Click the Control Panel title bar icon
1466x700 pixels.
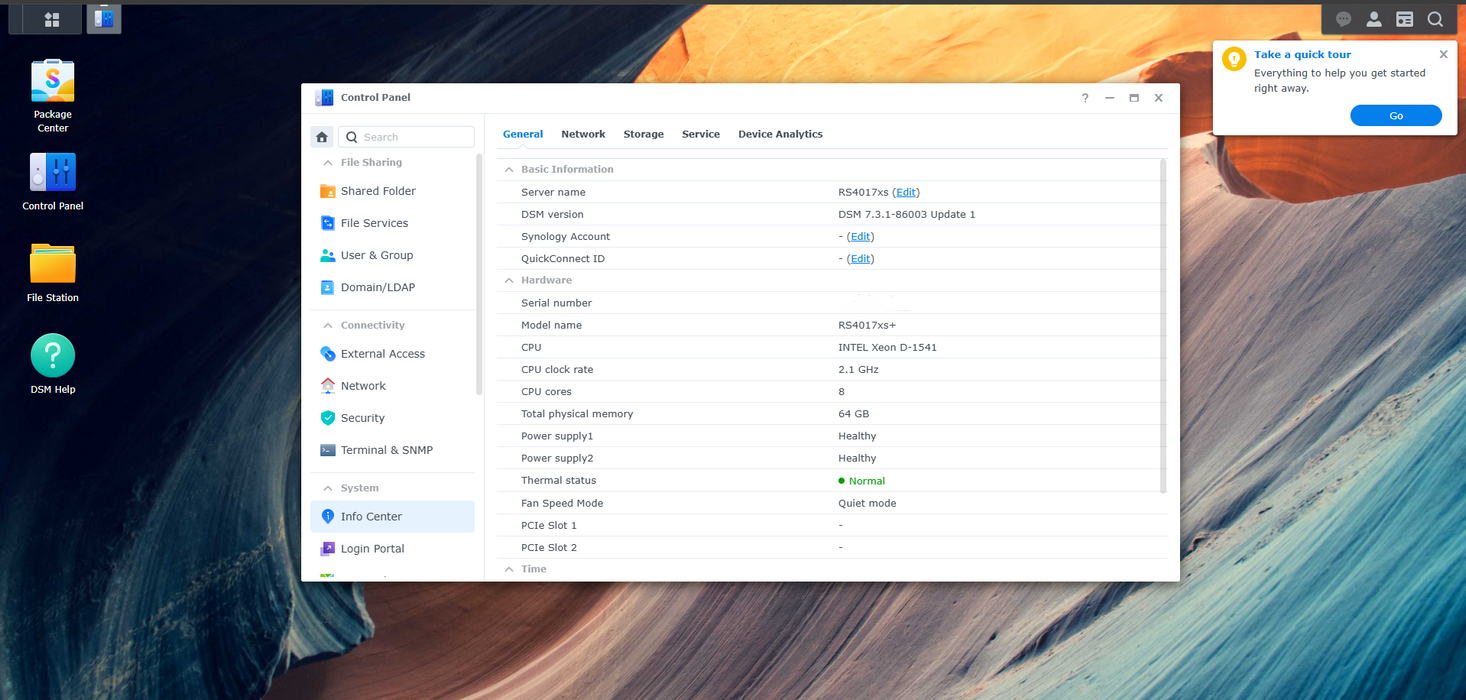(x=324, y=97)
